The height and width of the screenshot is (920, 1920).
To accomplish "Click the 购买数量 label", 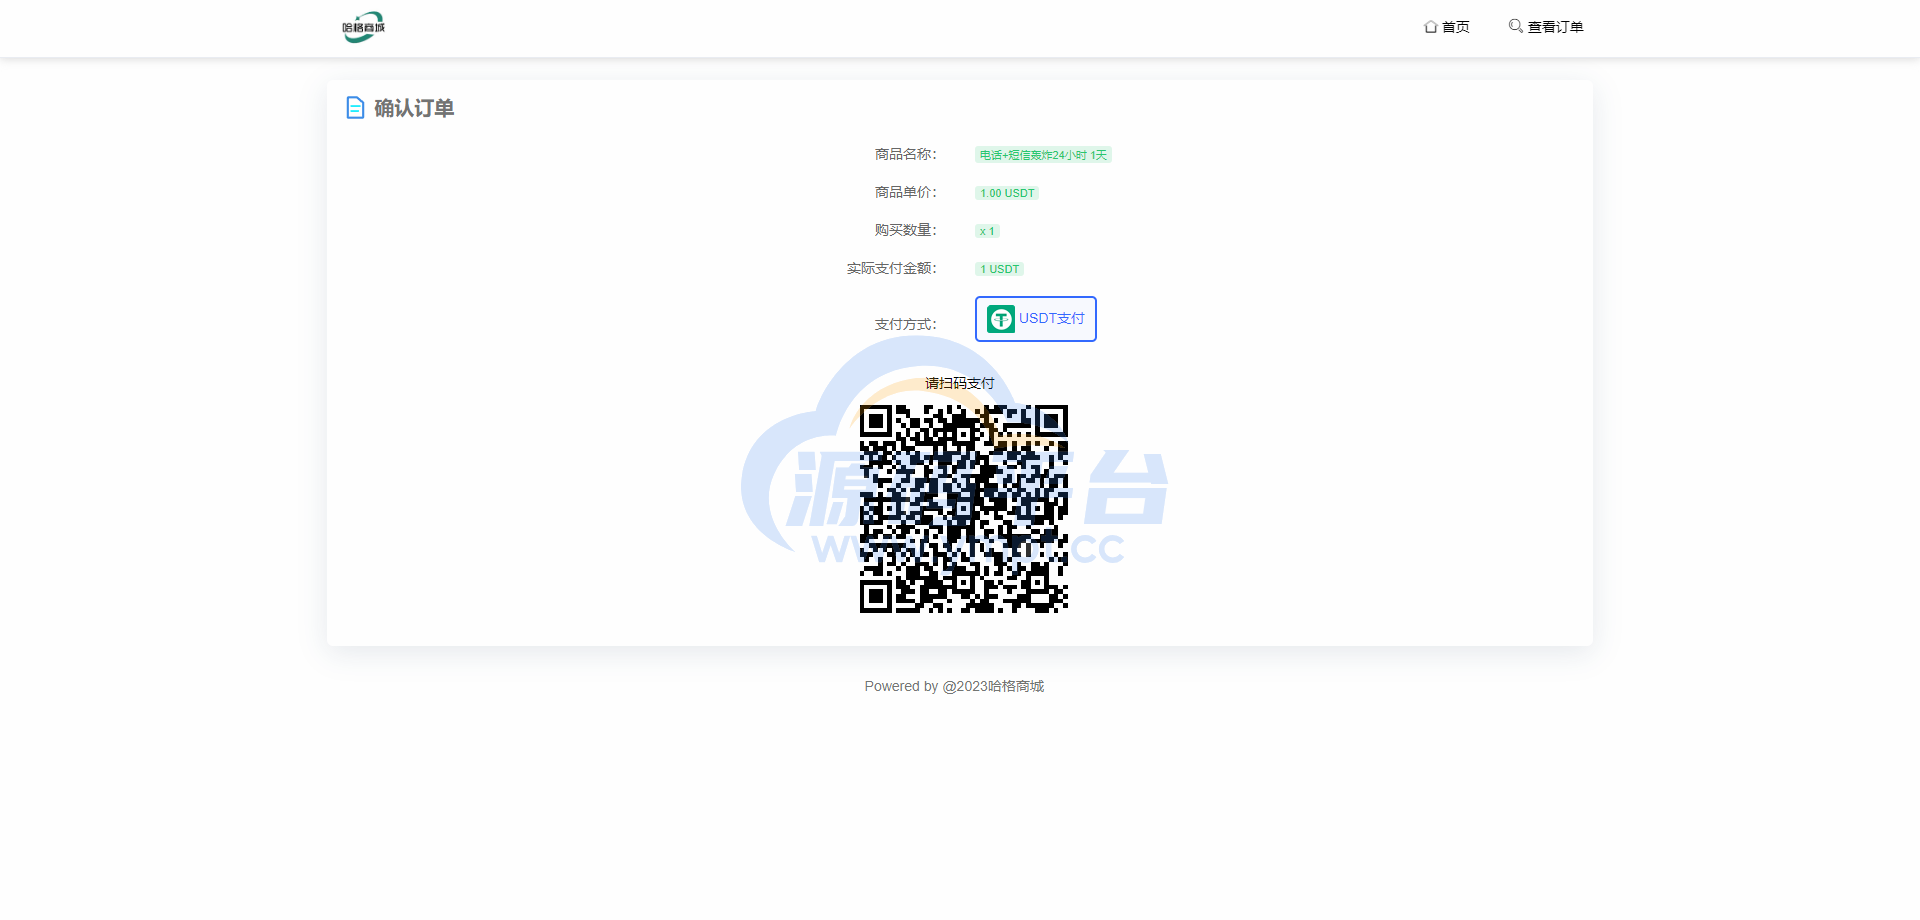I will click(x=906, y=230).
